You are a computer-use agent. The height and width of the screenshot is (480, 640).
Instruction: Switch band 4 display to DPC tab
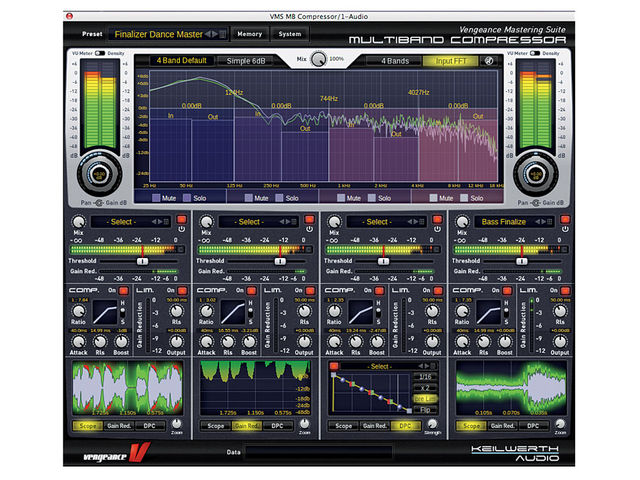coord(533,426)
